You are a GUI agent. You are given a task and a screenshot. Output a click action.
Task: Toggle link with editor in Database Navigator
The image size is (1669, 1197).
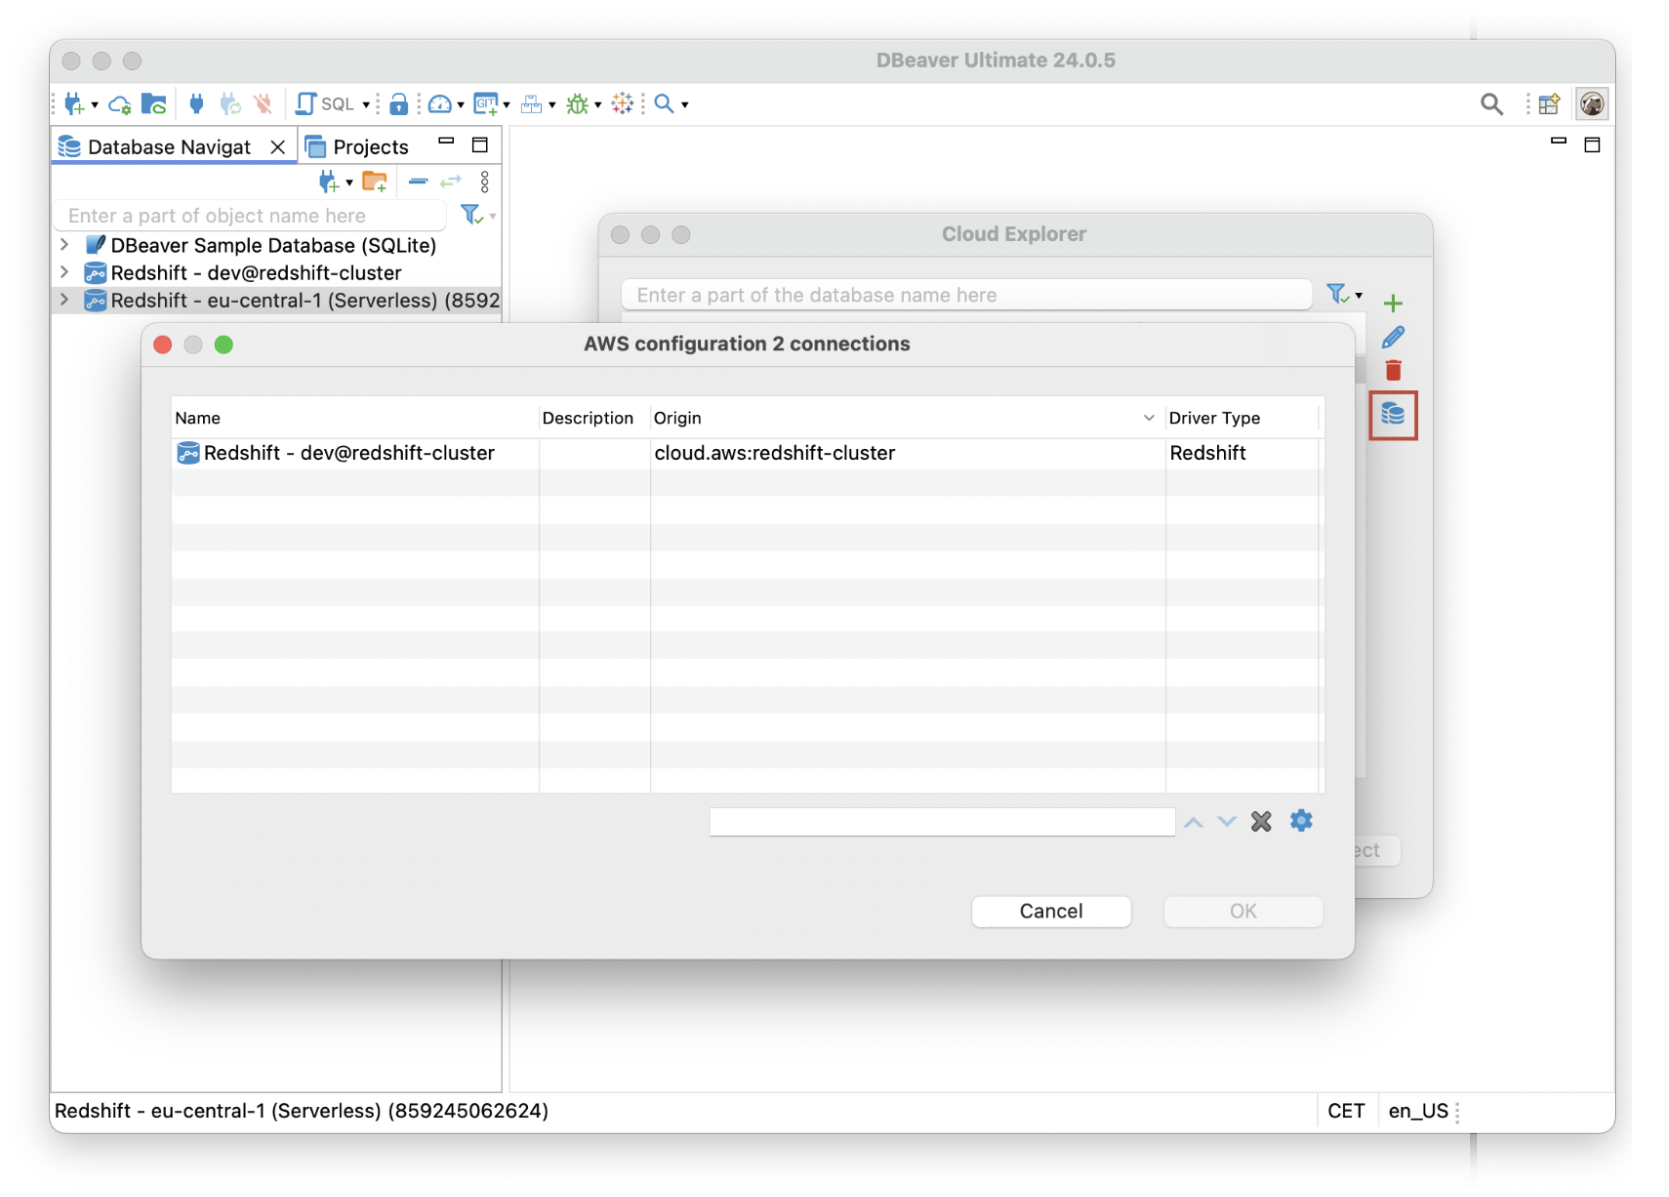(x=450, y=182)
